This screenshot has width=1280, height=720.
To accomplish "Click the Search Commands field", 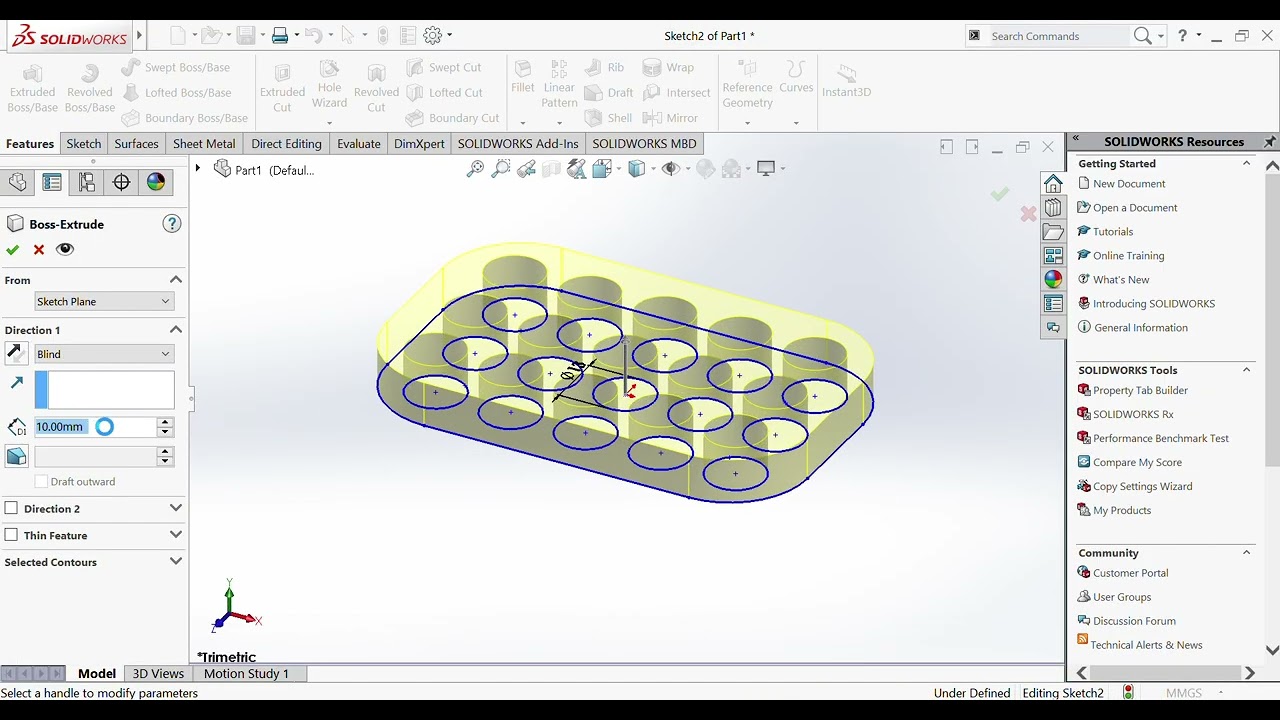I will point(1058,36).
